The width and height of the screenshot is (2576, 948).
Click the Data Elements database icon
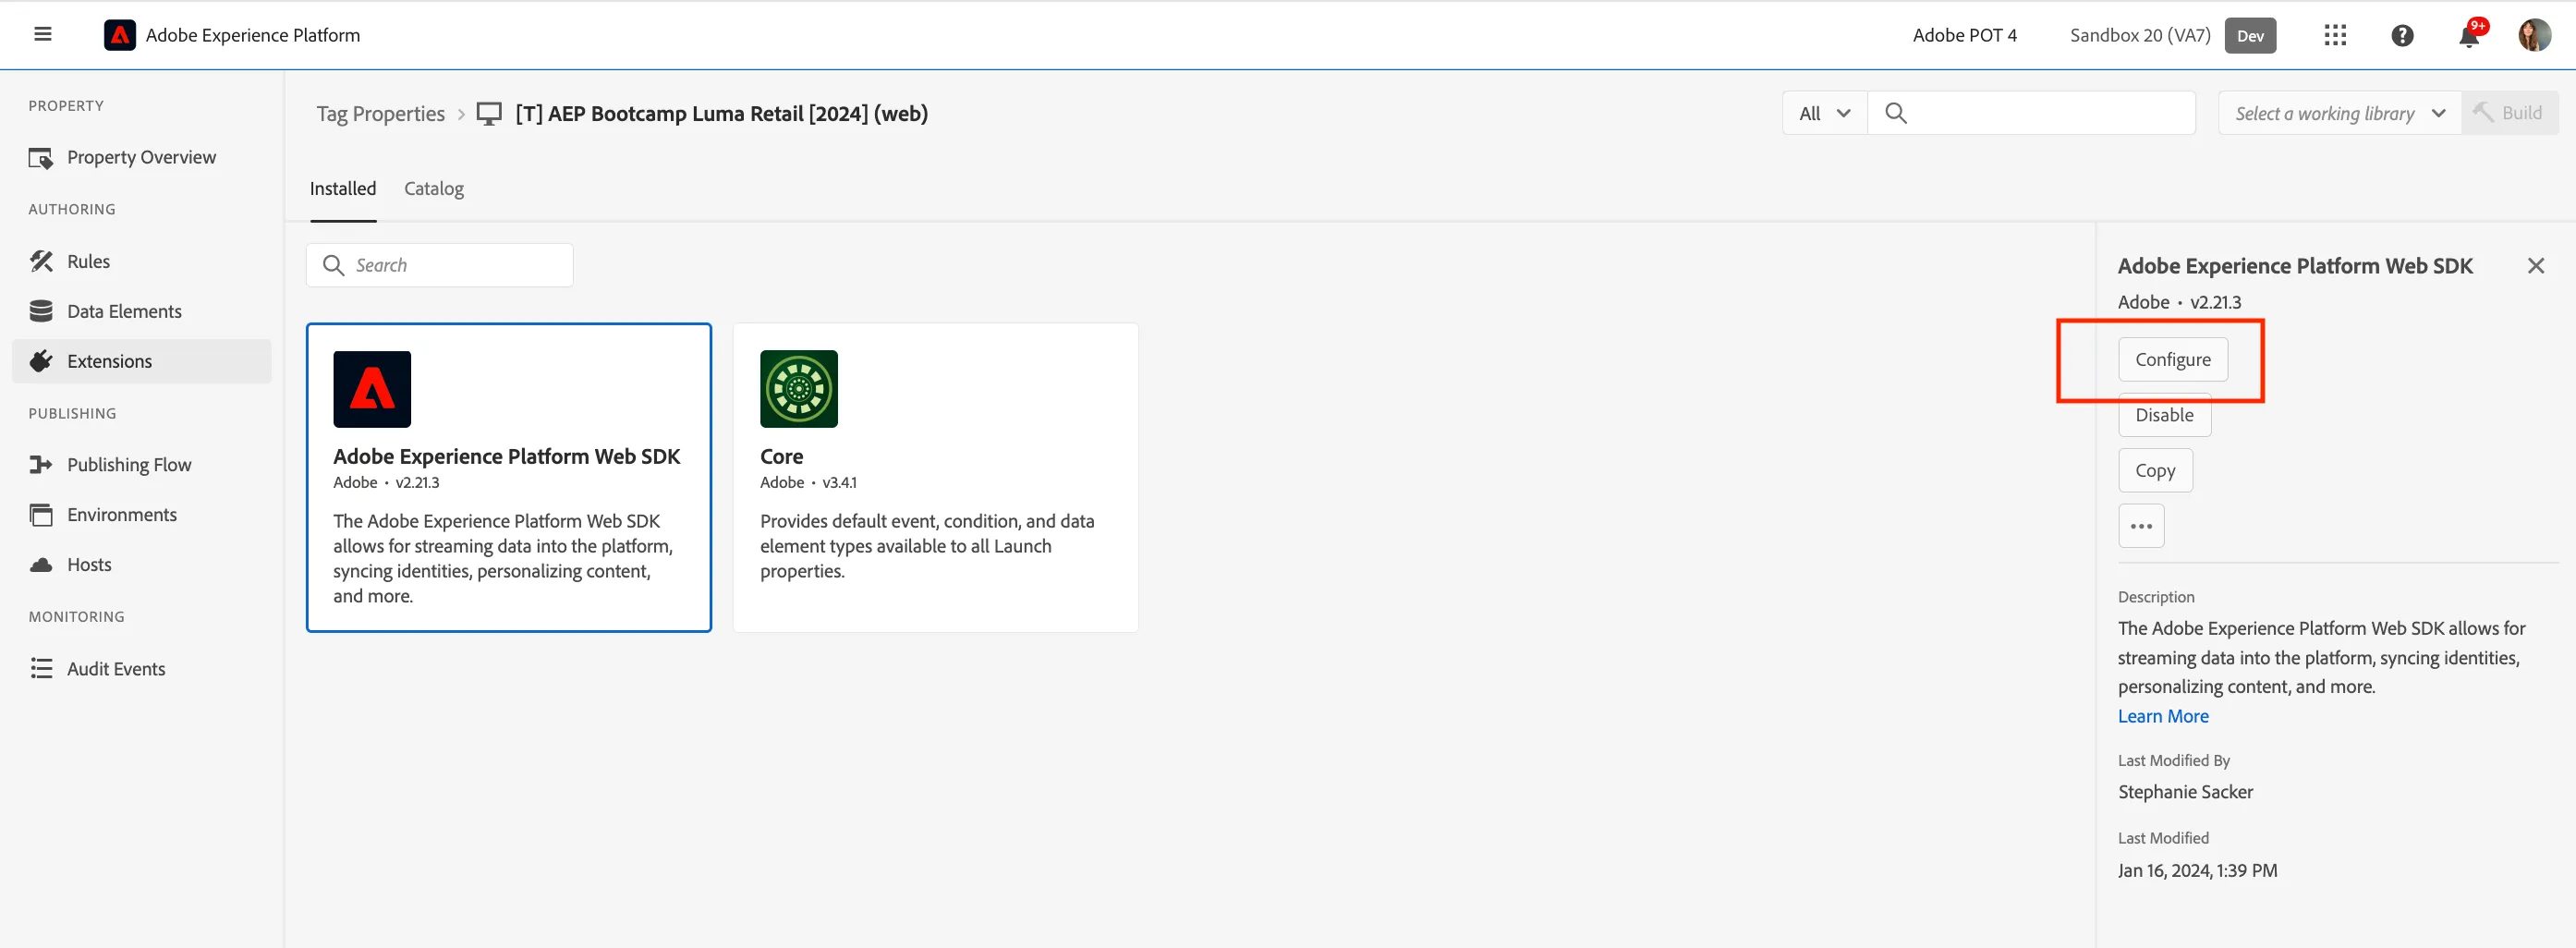pos(41,311)
